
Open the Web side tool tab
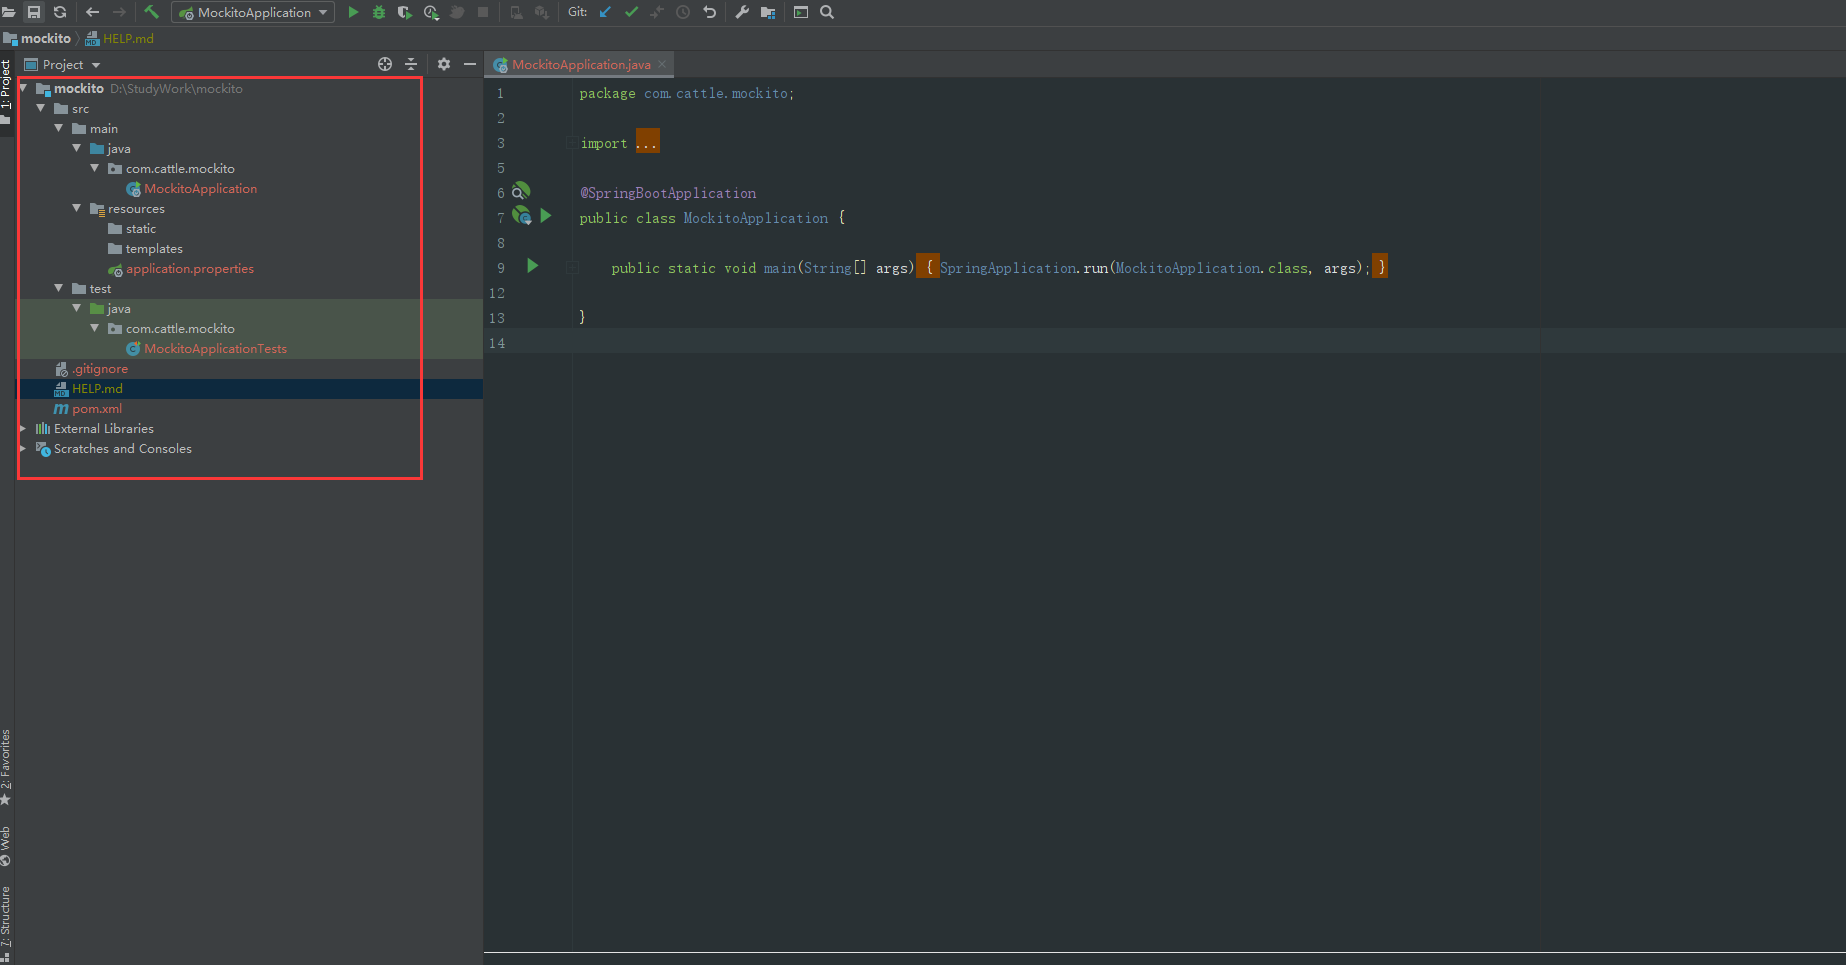click(x=6, y=846)
